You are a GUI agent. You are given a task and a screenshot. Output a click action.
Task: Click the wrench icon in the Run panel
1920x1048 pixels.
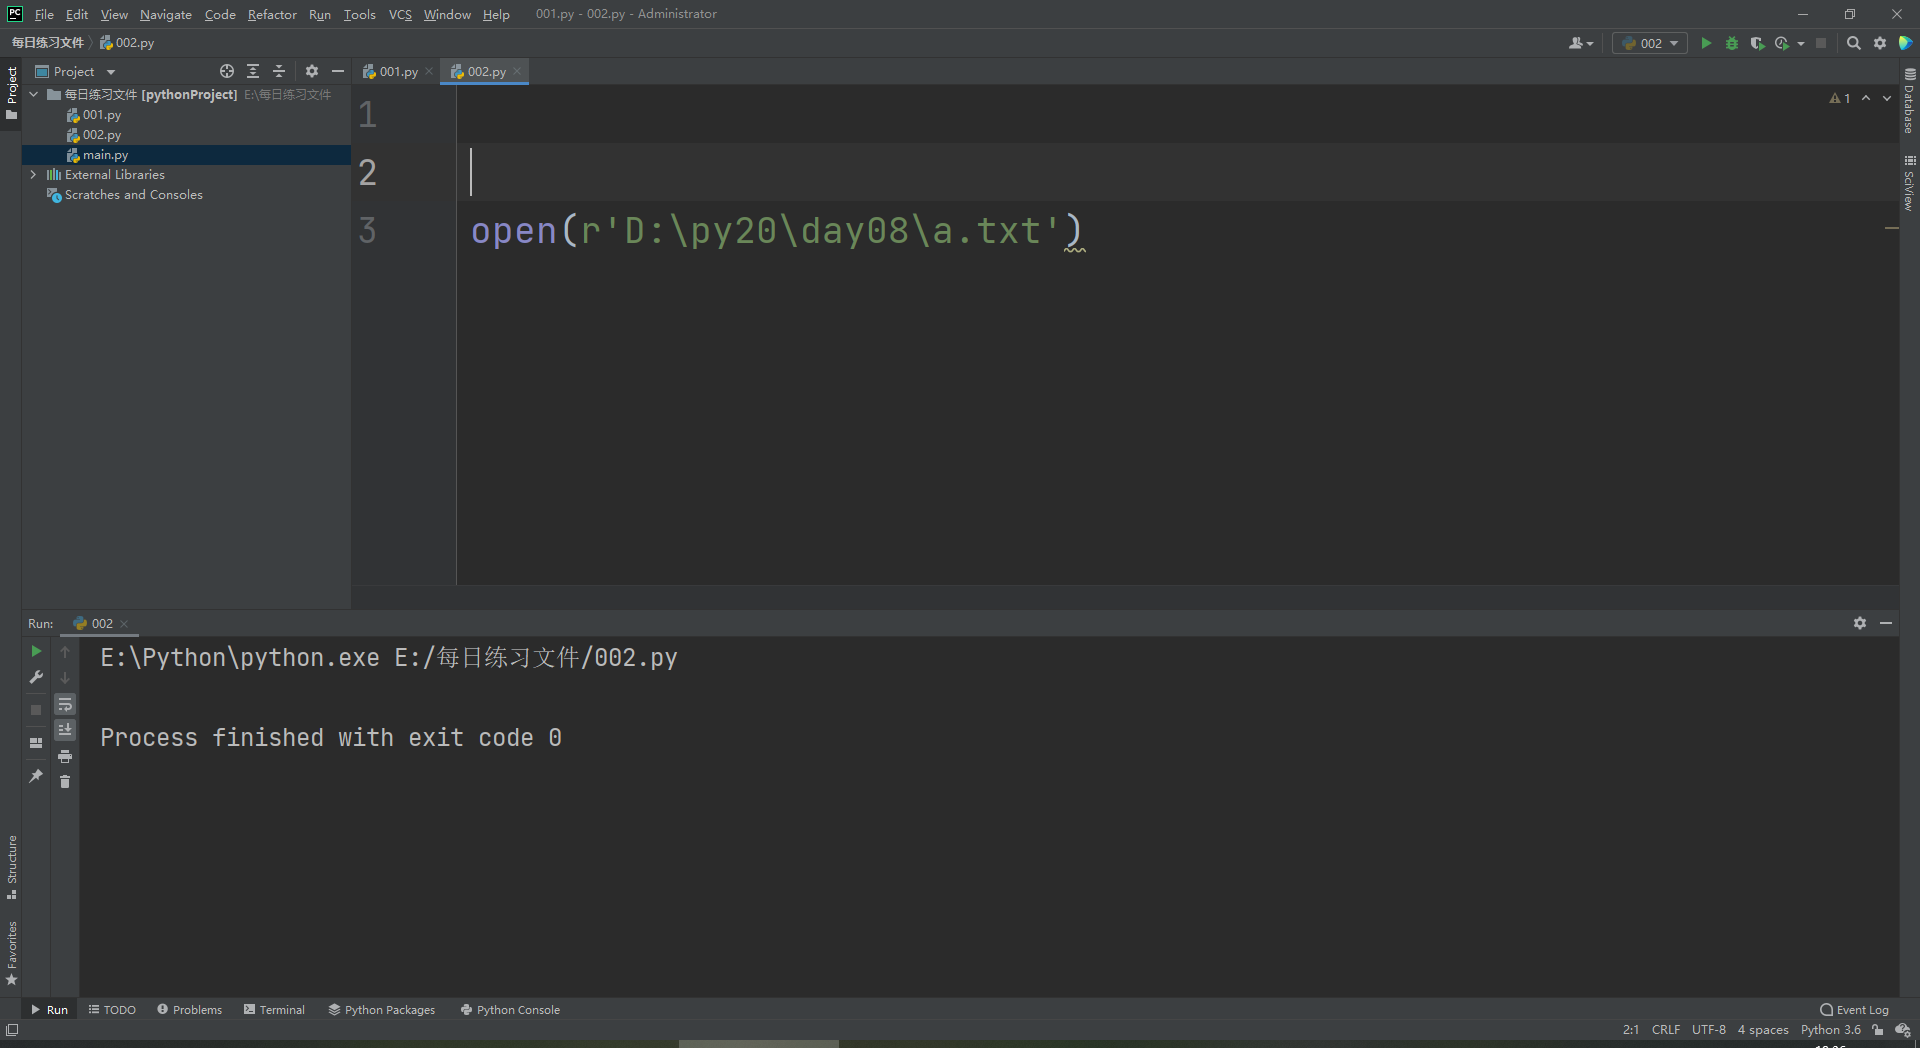(x=36, y=677)
